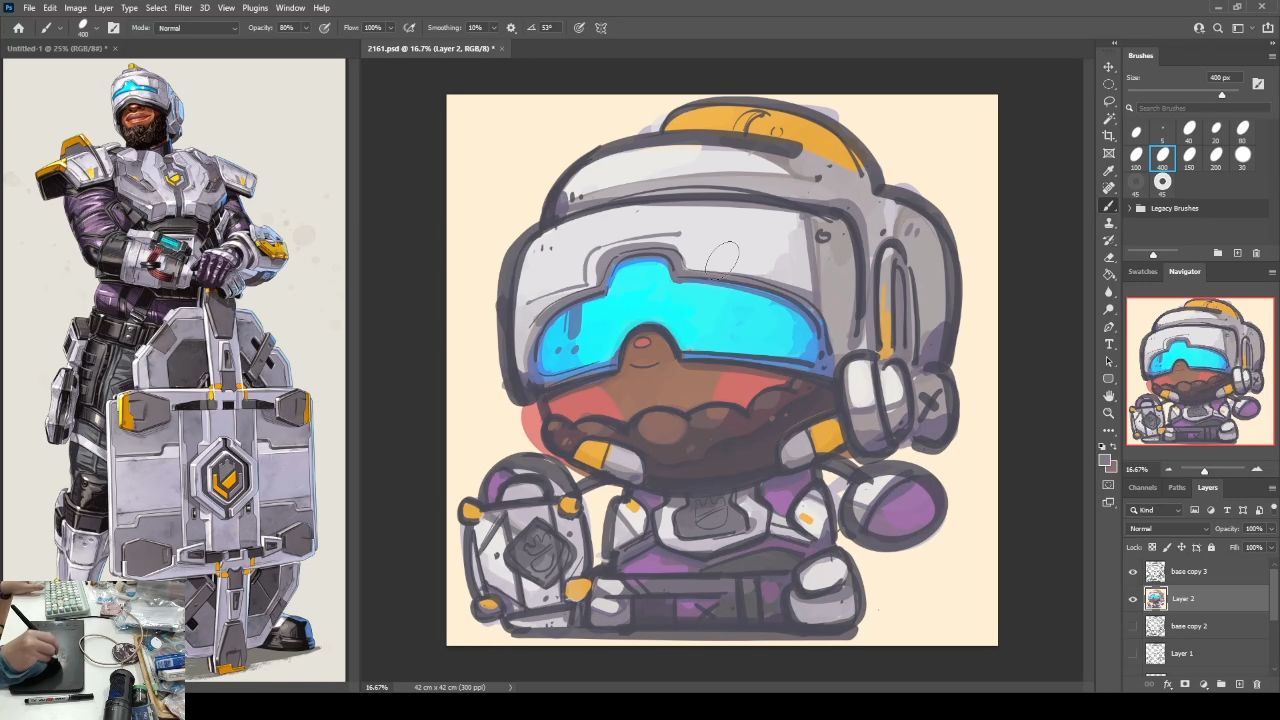This screenshot has width=1280, height=720.
Task: Add a layer mask
Action: (x=1185, y=685)
